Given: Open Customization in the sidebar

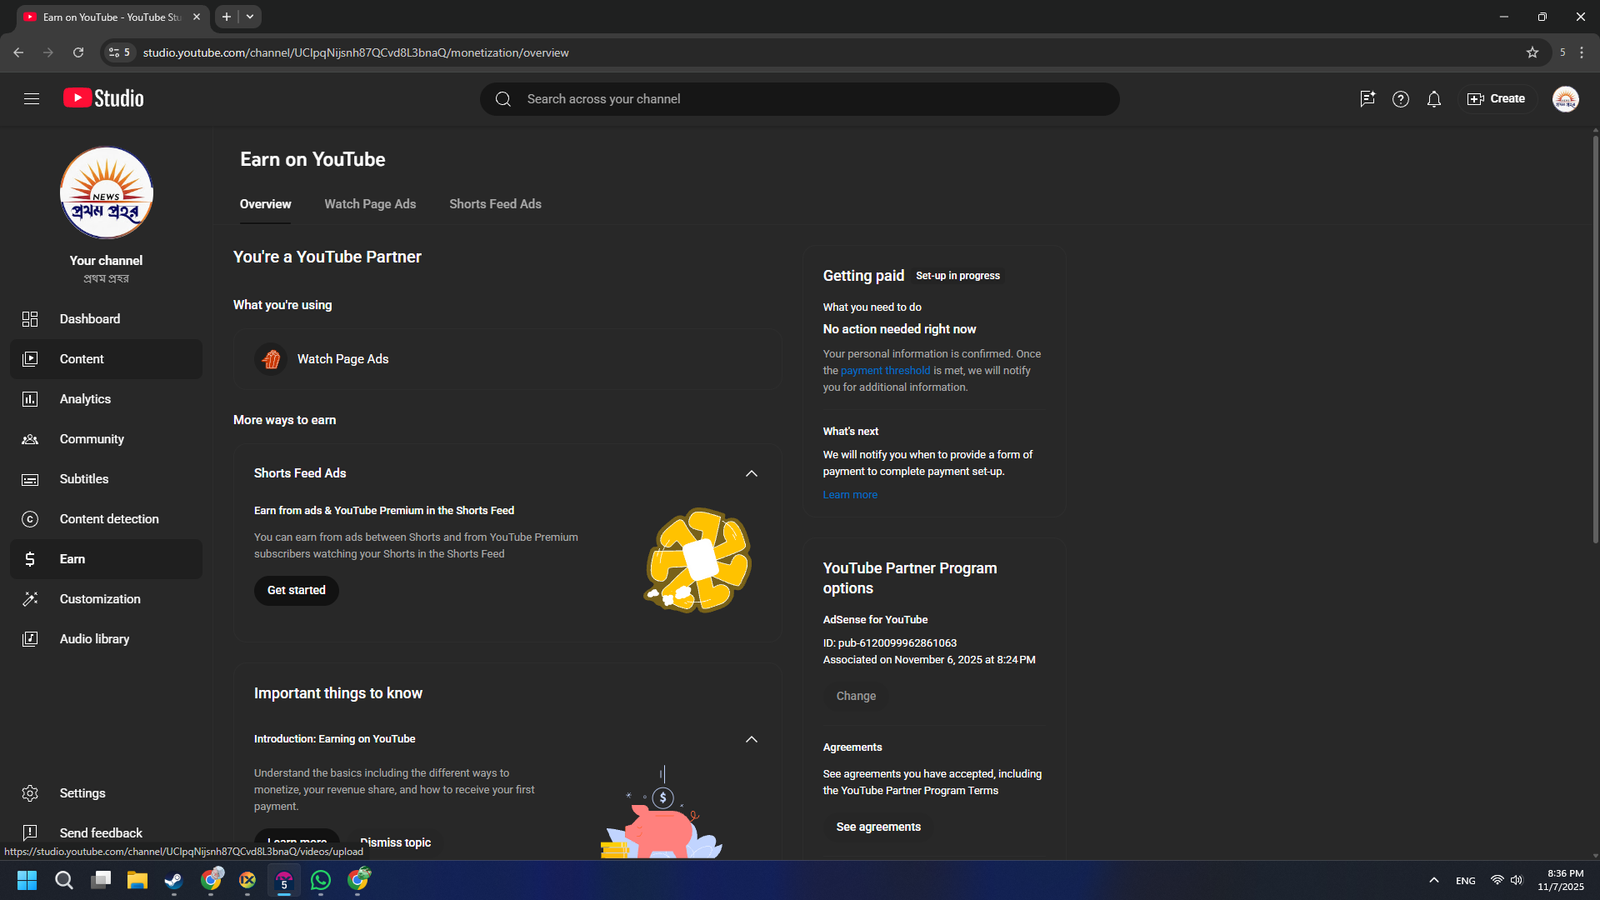Looking at the screenshot, I should [x=106, y=599].
